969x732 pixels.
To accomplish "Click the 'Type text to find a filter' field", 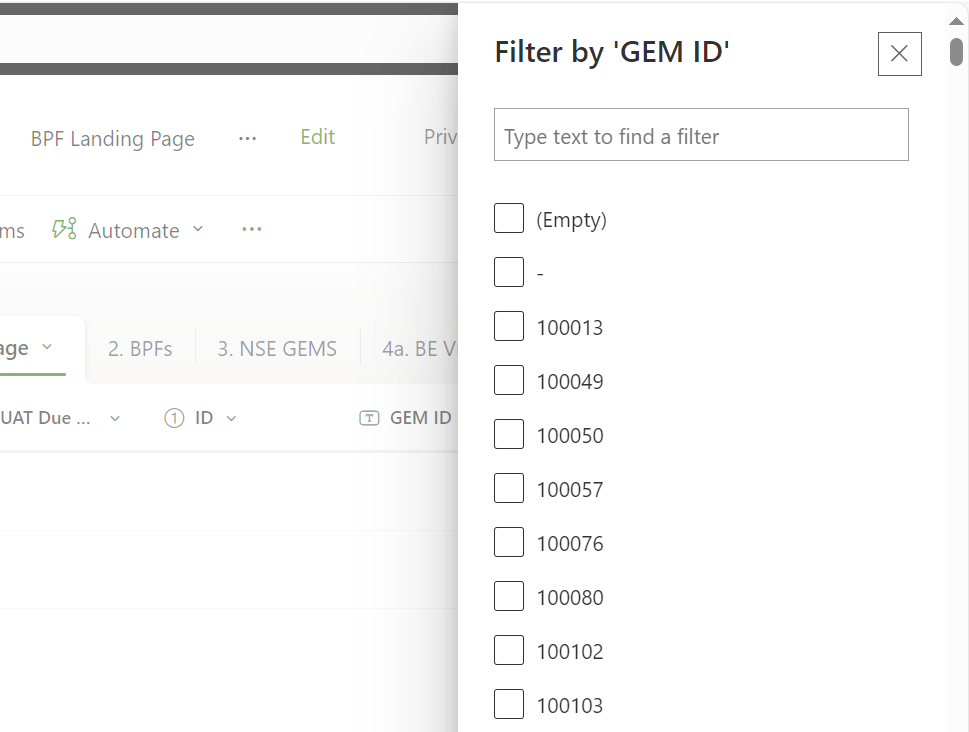I will click(x=701, y=135).
